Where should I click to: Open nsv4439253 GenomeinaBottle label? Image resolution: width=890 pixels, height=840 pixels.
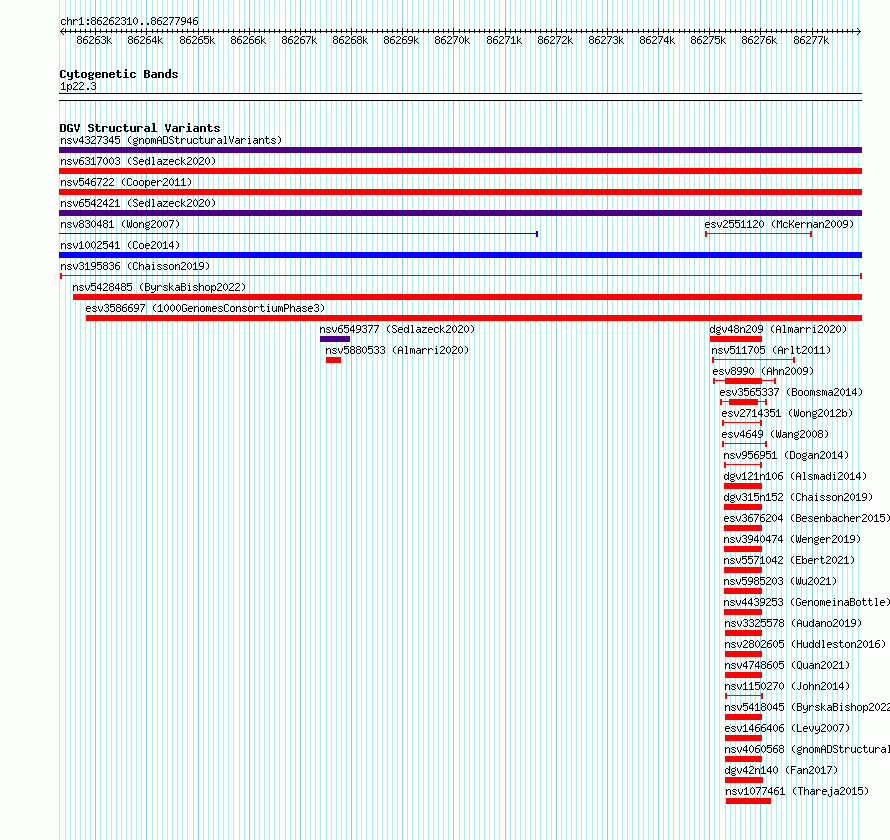point(807,602)
